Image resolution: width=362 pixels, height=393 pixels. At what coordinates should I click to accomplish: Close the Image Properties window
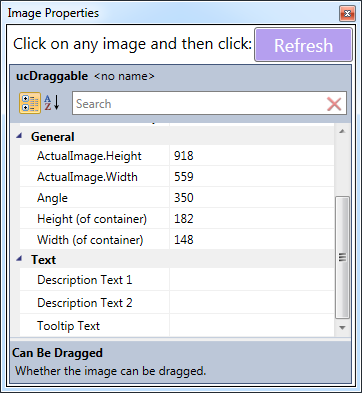[x=347, y=14]
